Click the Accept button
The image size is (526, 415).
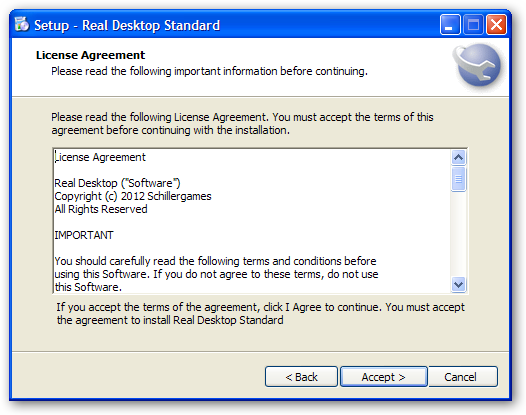point(384,377)
